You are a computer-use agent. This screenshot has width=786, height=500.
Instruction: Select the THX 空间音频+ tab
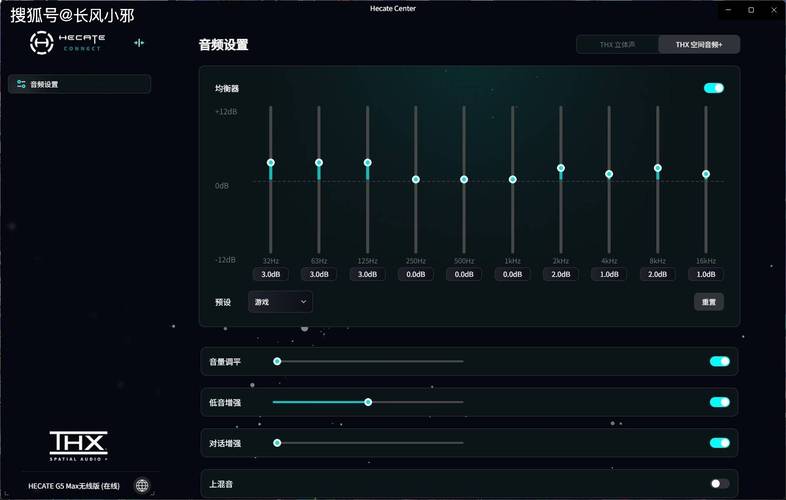point(699,45)
